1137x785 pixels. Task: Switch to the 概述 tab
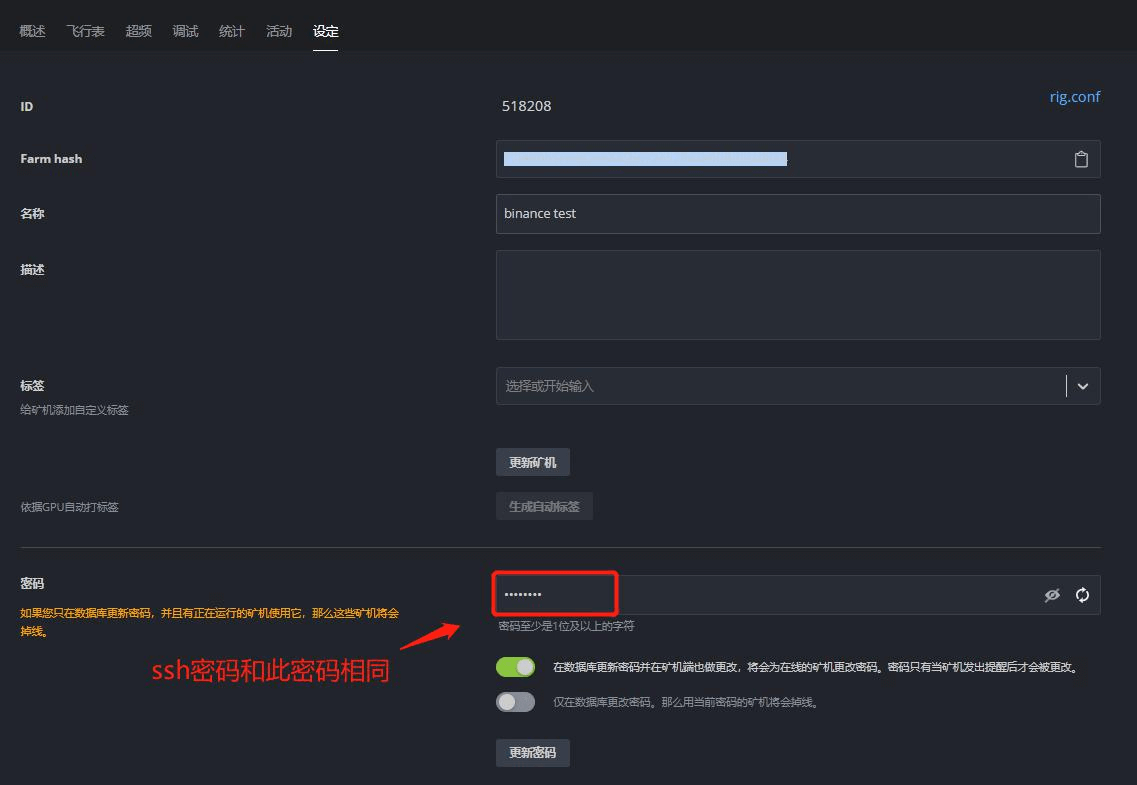click(x=32, y=30)
